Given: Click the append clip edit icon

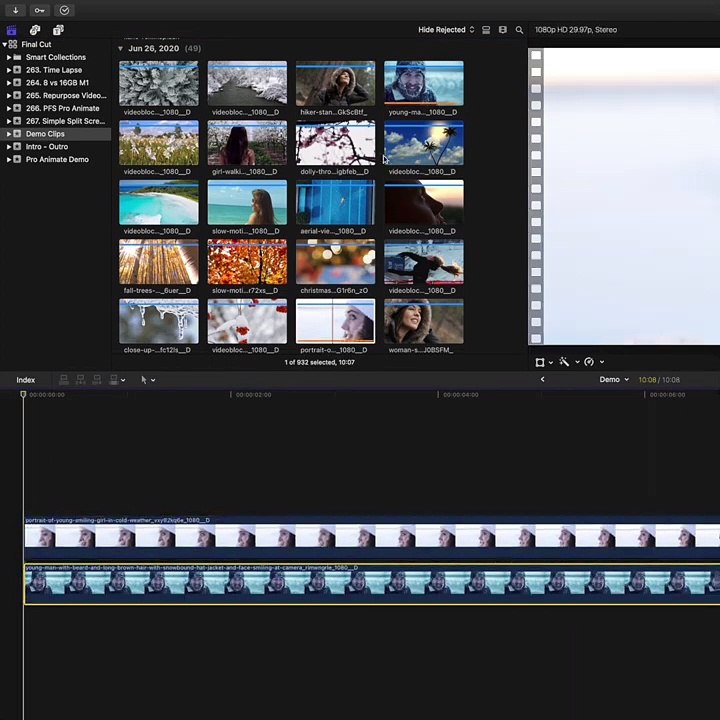Looking at the screenshot, I should pyautogui.click(x=97, y=380).
